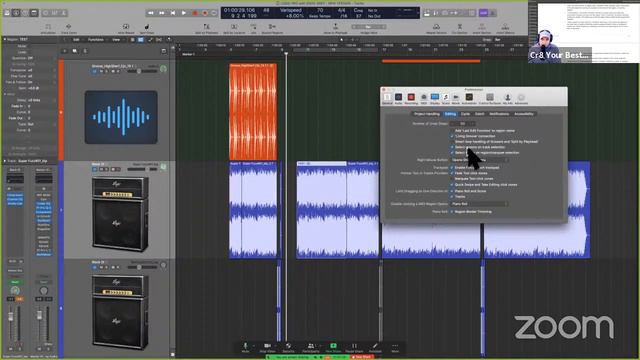
Task: Click the Rewind transport button
Action: point(150,13)
